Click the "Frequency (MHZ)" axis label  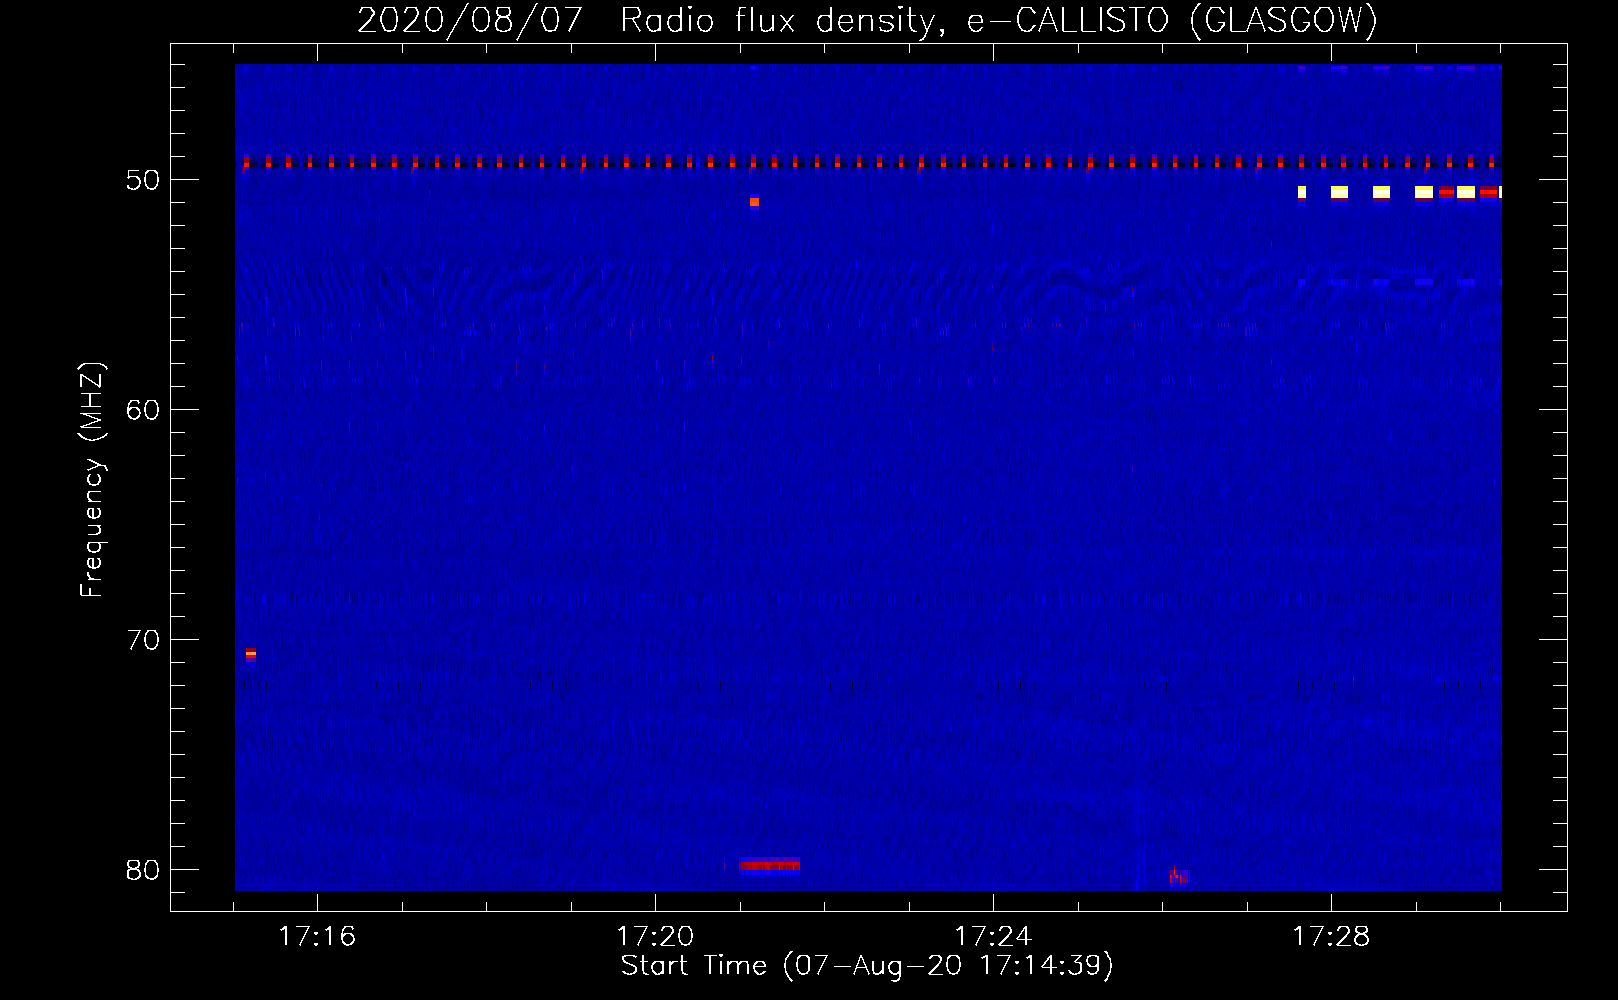92,480
